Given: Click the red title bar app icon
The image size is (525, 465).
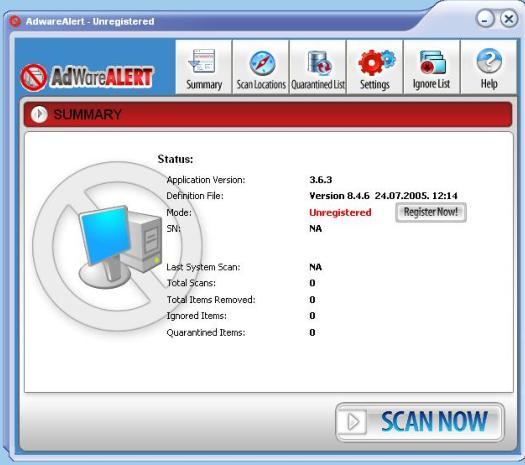Looking at the screenshot, I should point(15,21).
